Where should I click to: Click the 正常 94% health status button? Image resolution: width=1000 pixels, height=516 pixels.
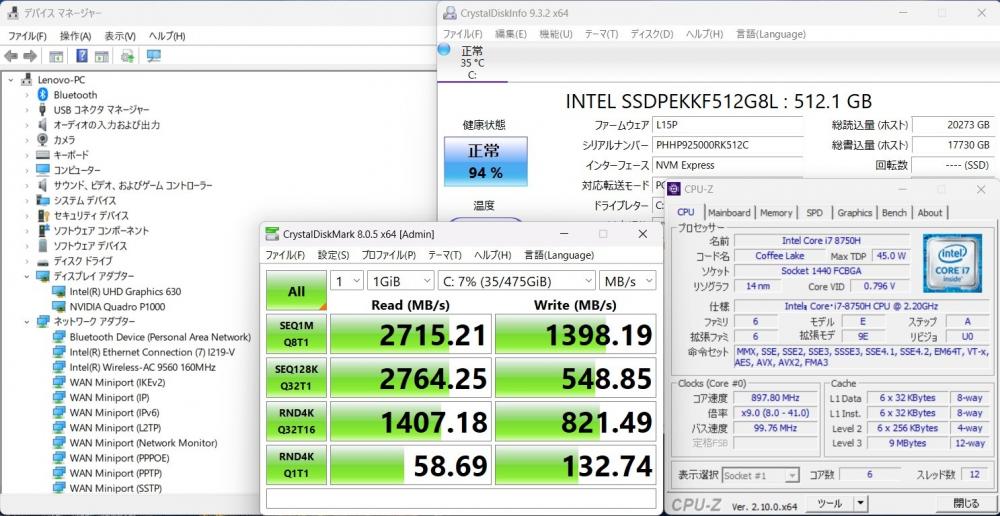pos(486,161)
